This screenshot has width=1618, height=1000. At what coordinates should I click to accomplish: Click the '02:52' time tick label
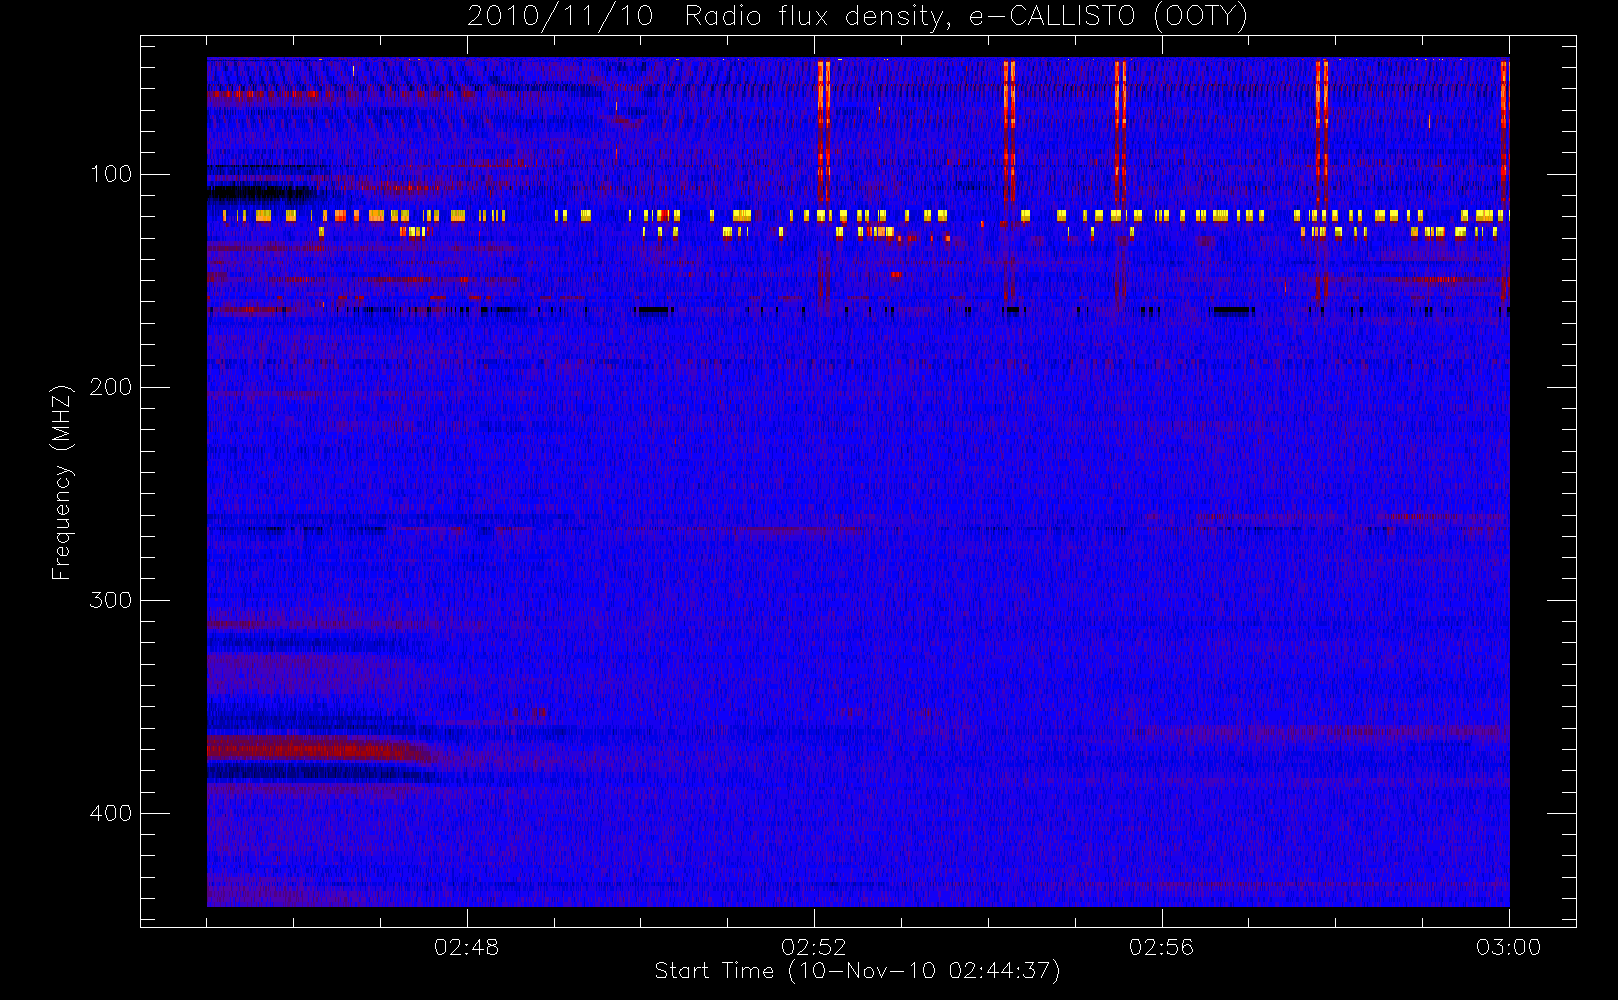click(x=813, y=947)
